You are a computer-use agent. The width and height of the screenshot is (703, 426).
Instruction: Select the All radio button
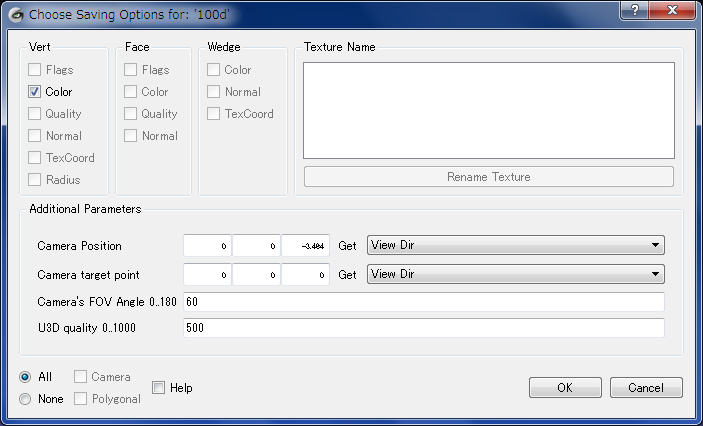click(x=25, y=377)
